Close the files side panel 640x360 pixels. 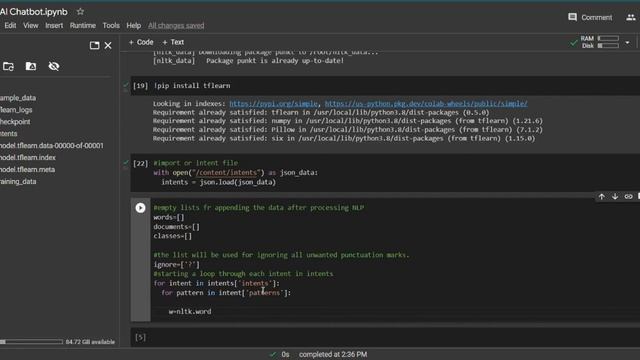[108, 45]
